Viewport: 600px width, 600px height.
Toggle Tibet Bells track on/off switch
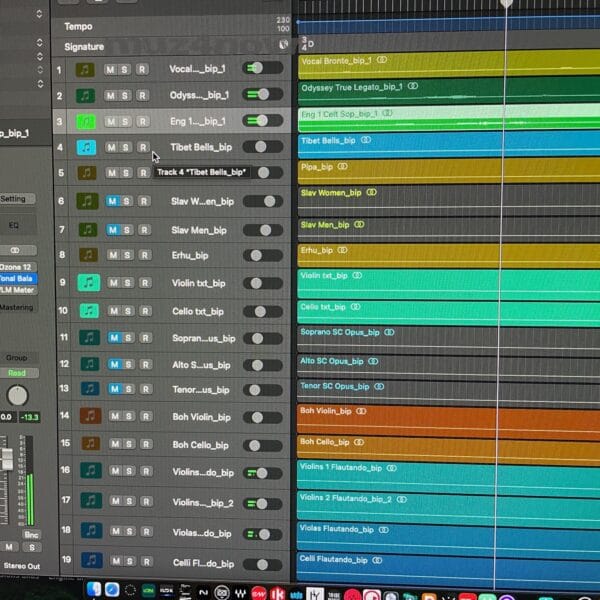[x=263, y=147]
